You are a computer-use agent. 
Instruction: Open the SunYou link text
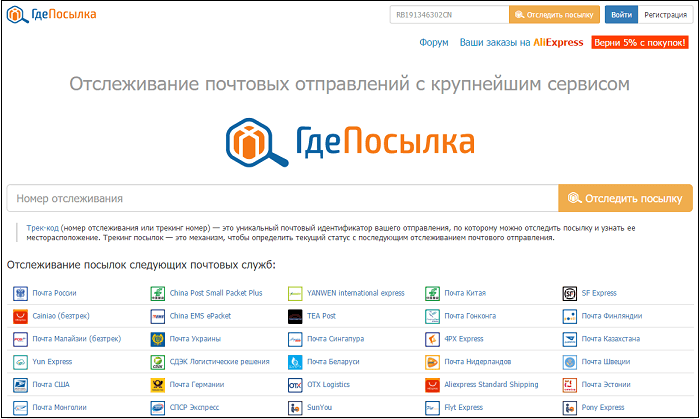(320, 407)
